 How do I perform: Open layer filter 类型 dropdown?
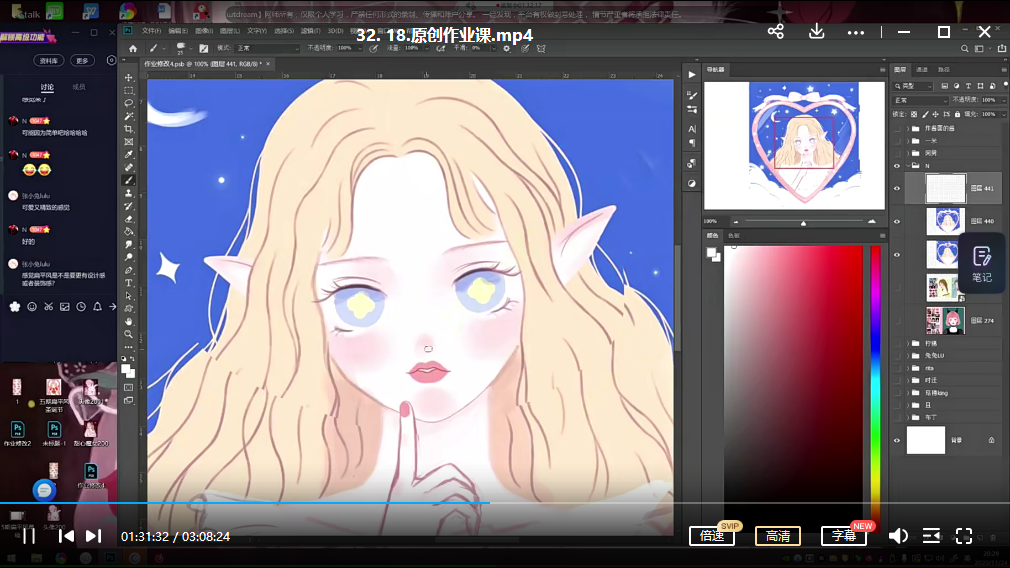913,86
